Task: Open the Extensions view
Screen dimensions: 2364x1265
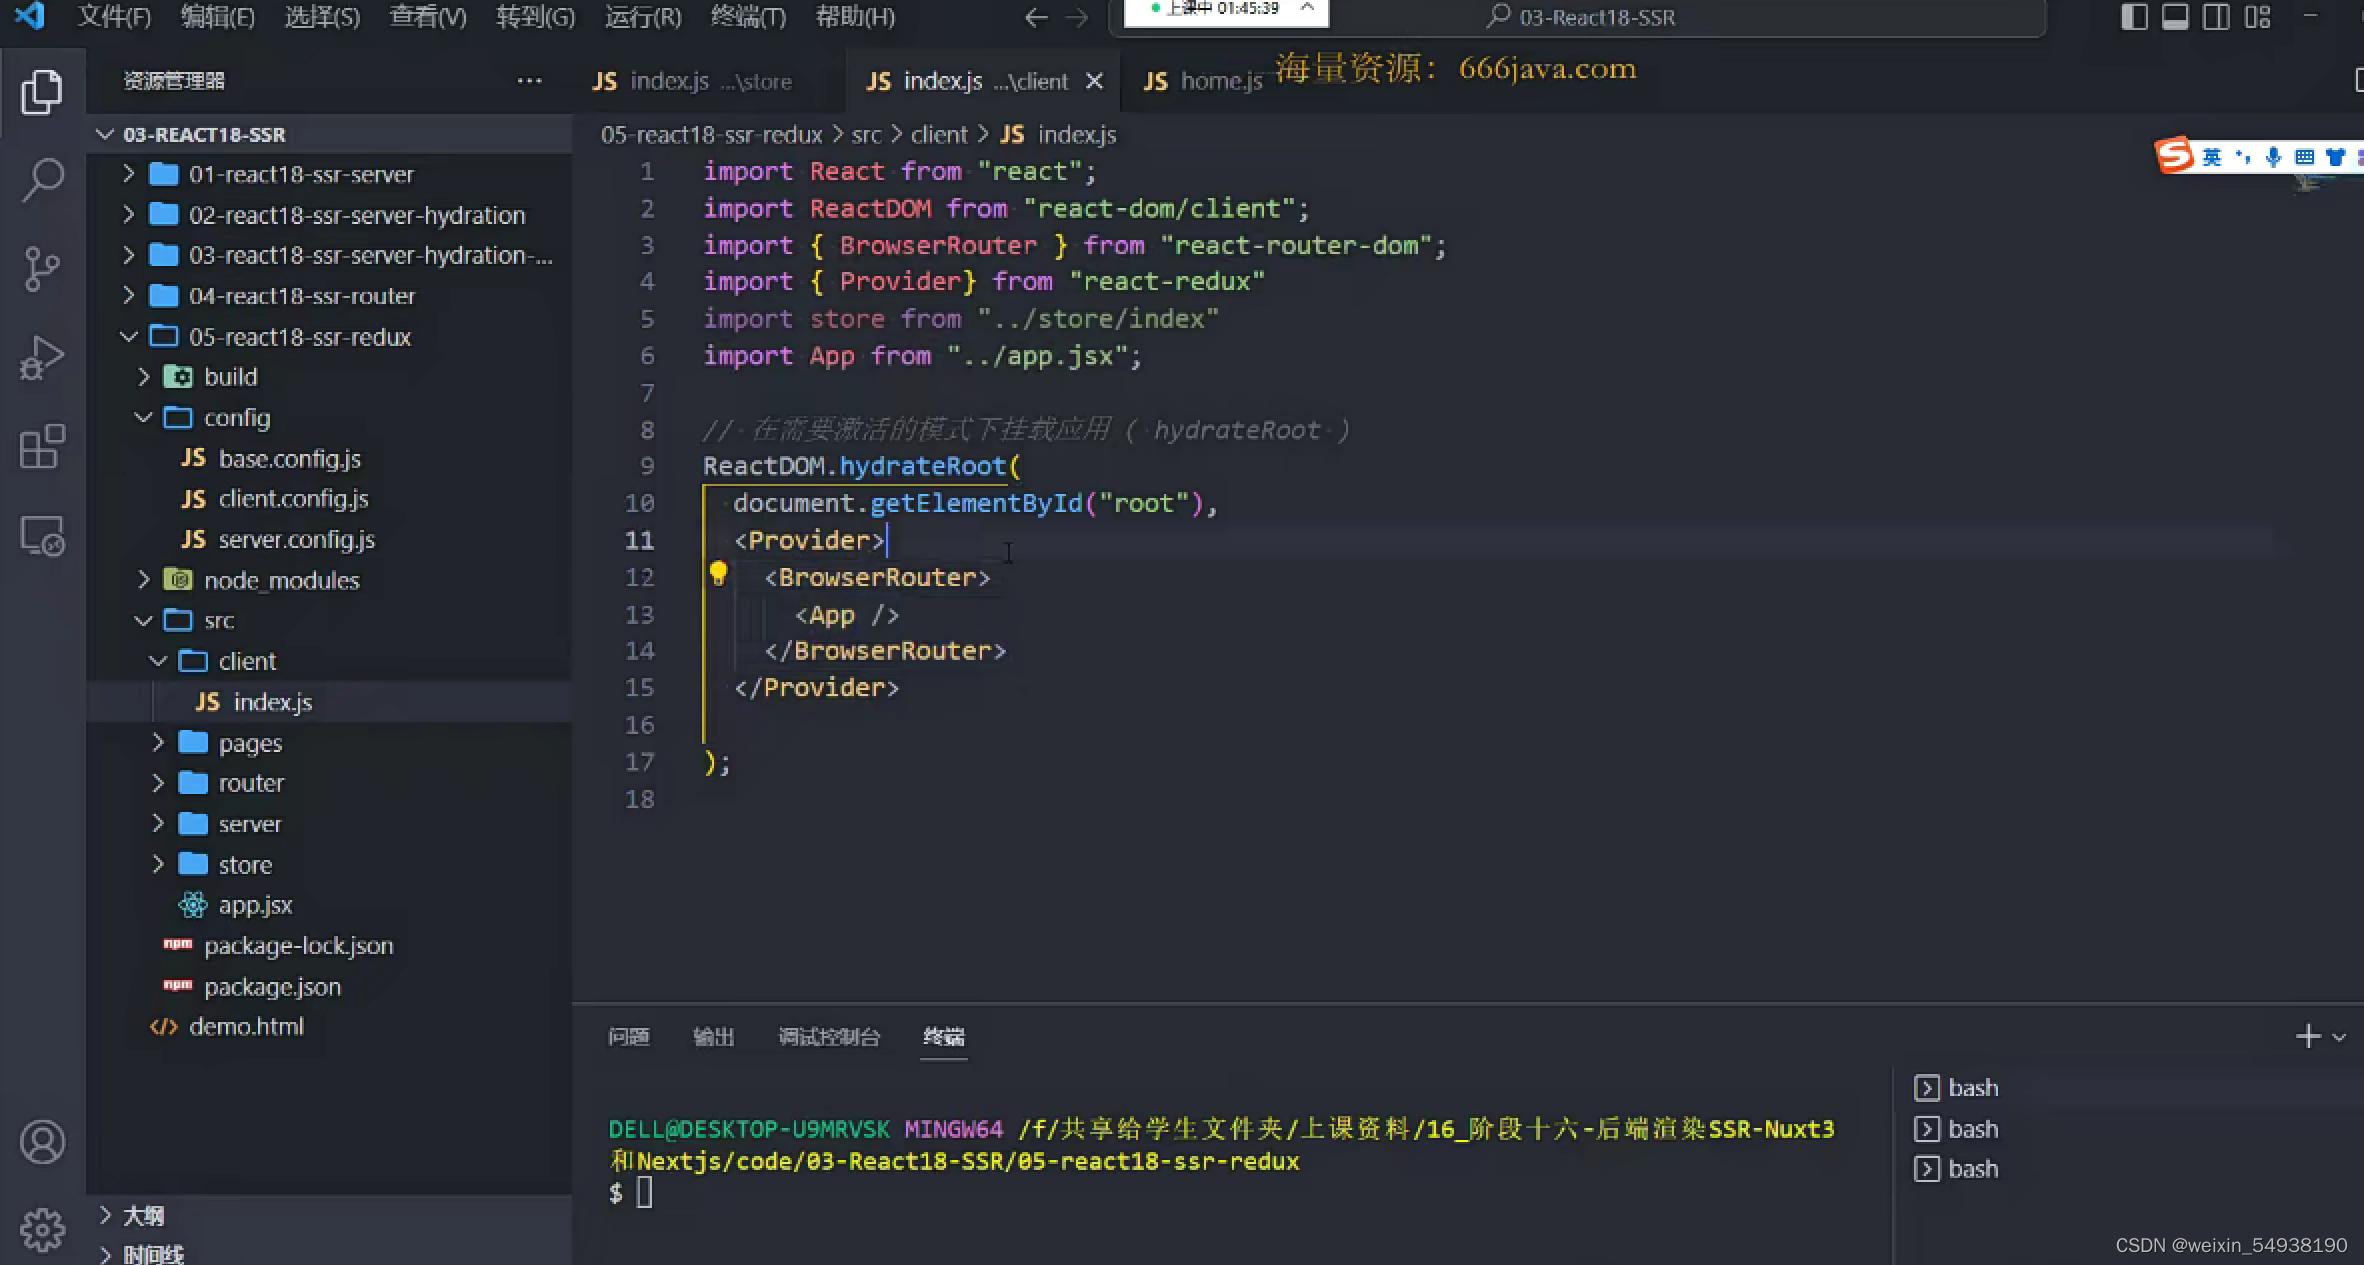Action: (x=42, y=447)
